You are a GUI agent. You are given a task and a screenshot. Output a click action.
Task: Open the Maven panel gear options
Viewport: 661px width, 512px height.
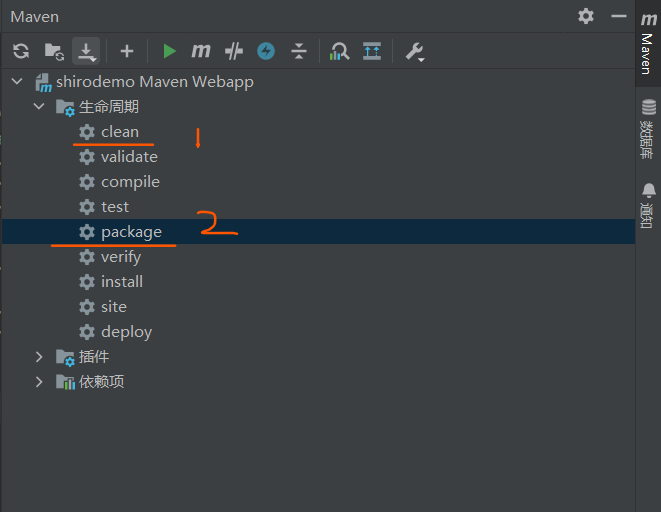586,16
